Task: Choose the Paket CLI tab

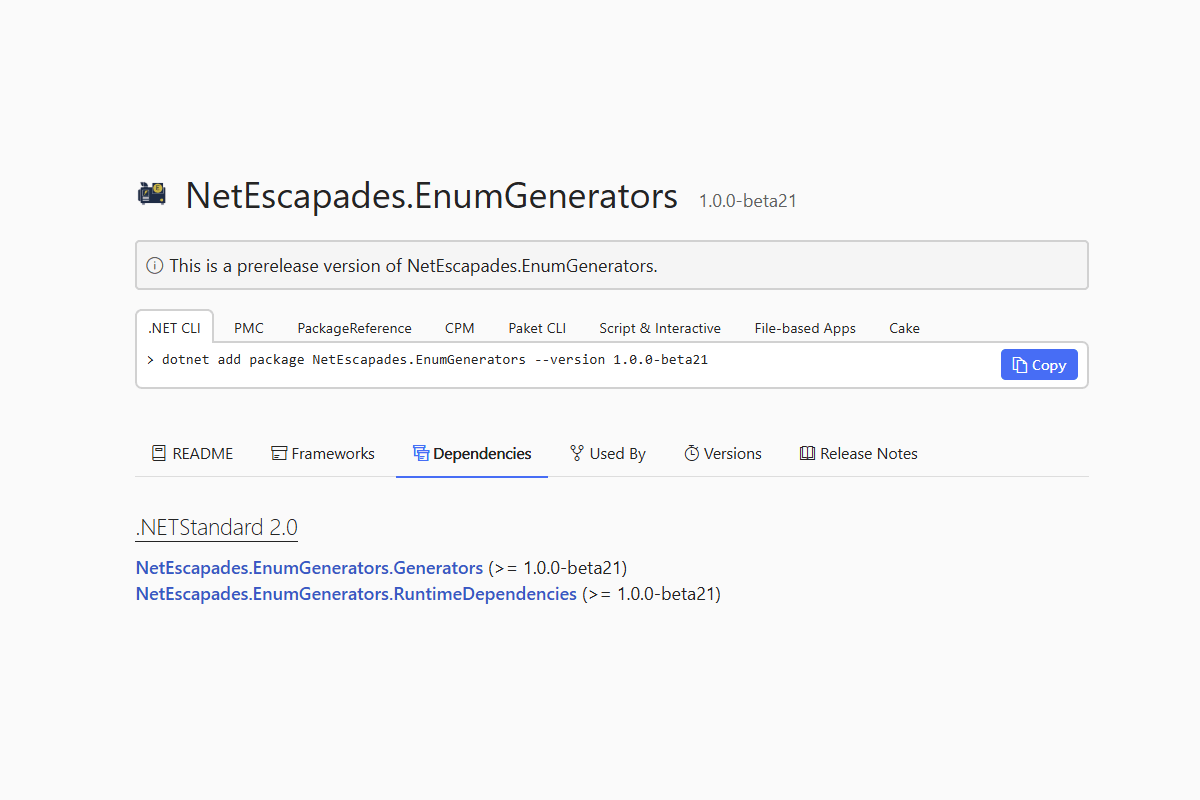Action: click(537, 328)
